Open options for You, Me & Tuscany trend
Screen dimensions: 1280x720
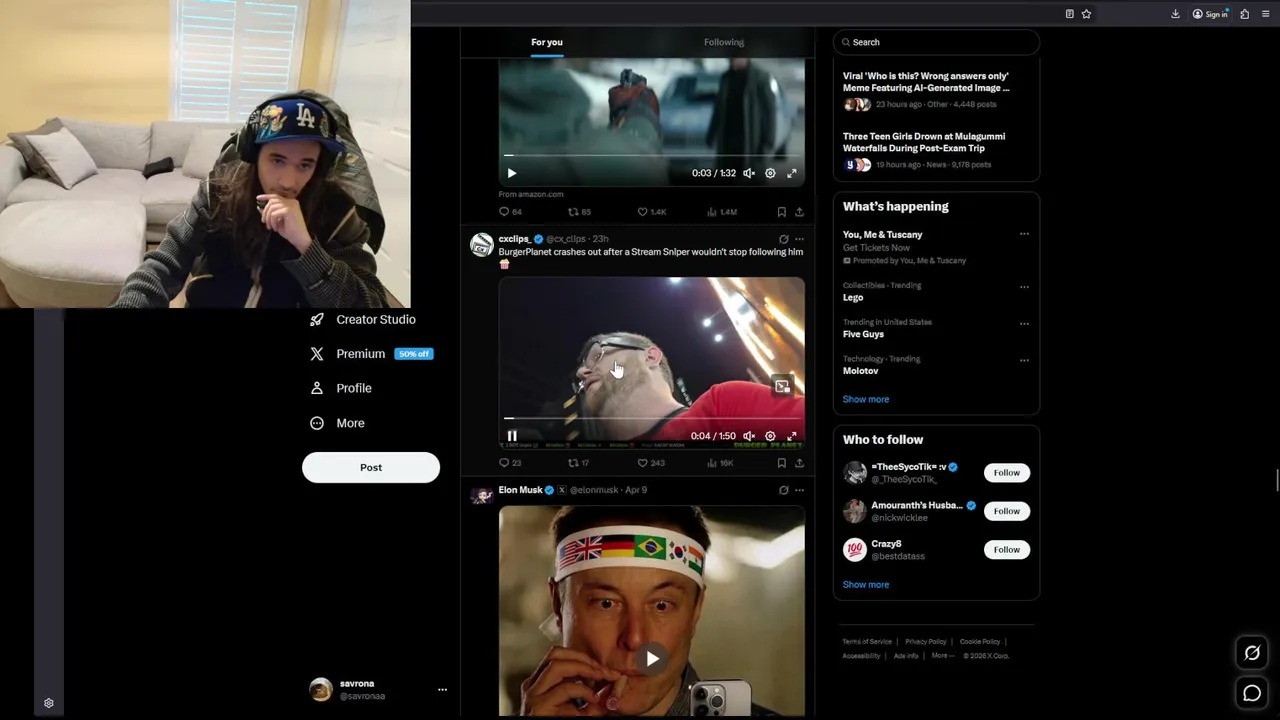click(1024, 234)
